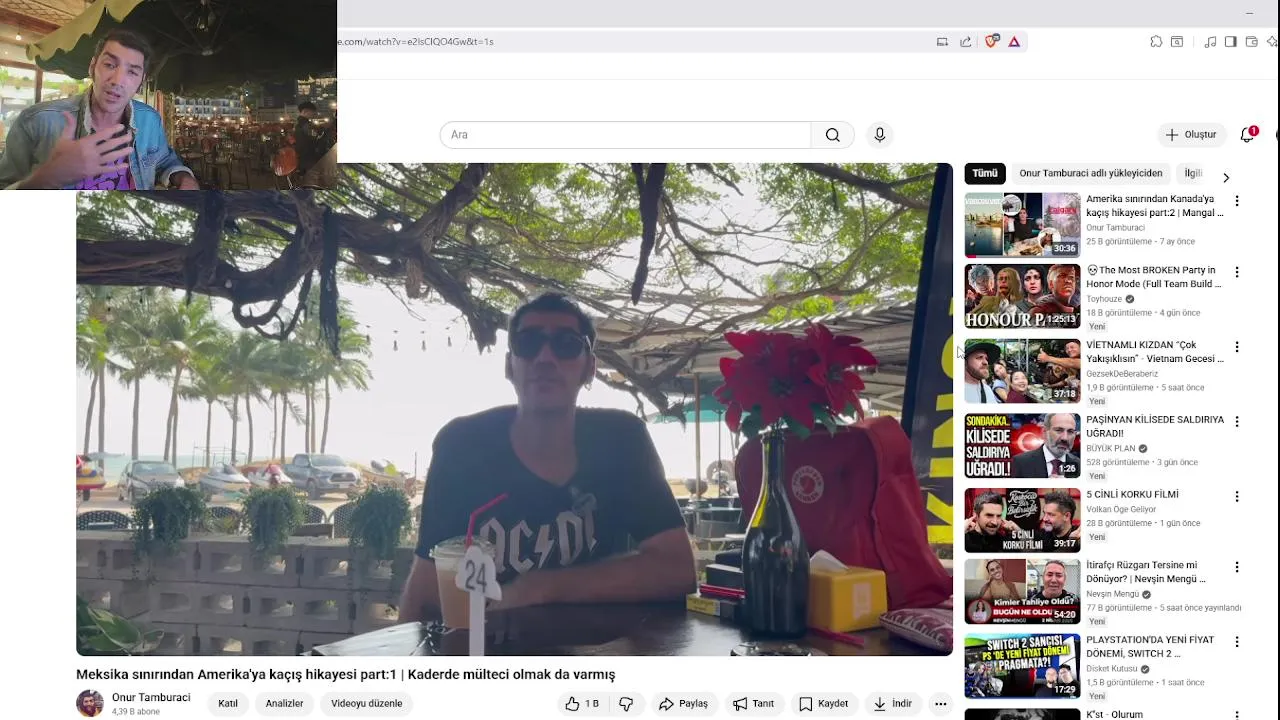
Task: Like the video with thumbs up
Action: click(x=582, y=704)
